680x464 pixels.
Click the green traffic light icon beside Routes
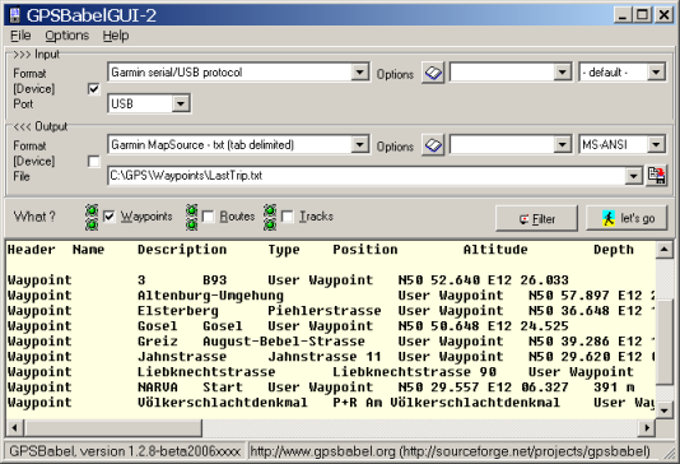point(192,217)
